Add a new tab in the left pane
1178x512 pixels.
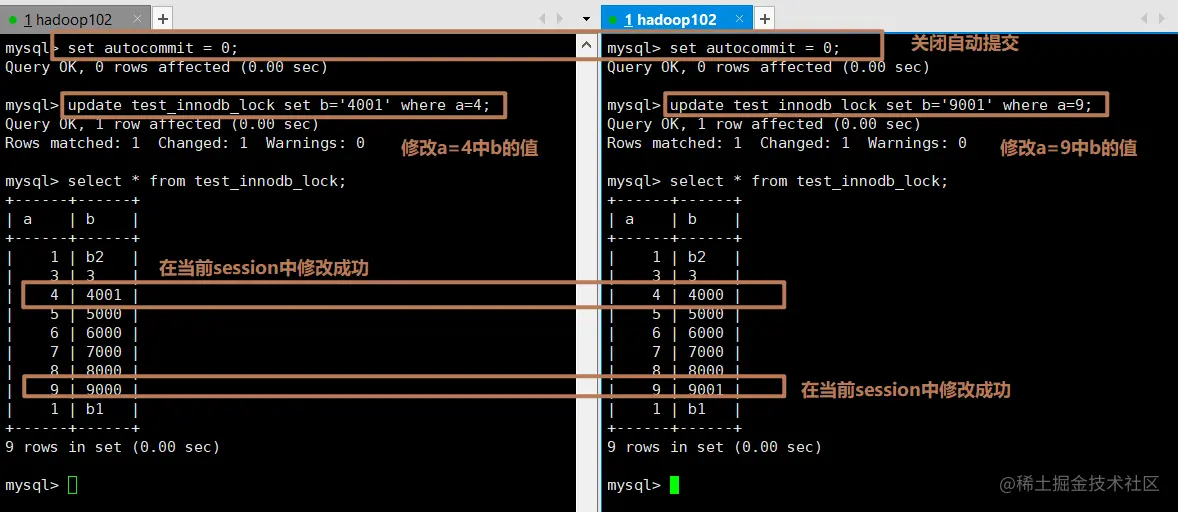[162, 18]
